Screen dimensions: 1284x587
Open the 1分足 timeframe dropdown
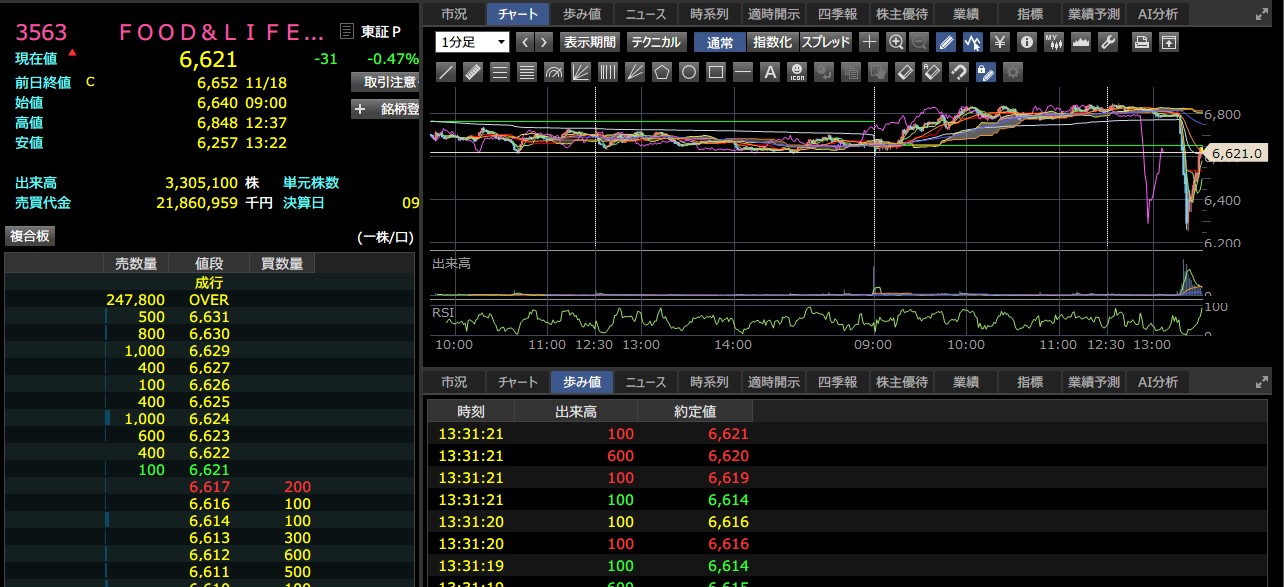click(472, 42)
